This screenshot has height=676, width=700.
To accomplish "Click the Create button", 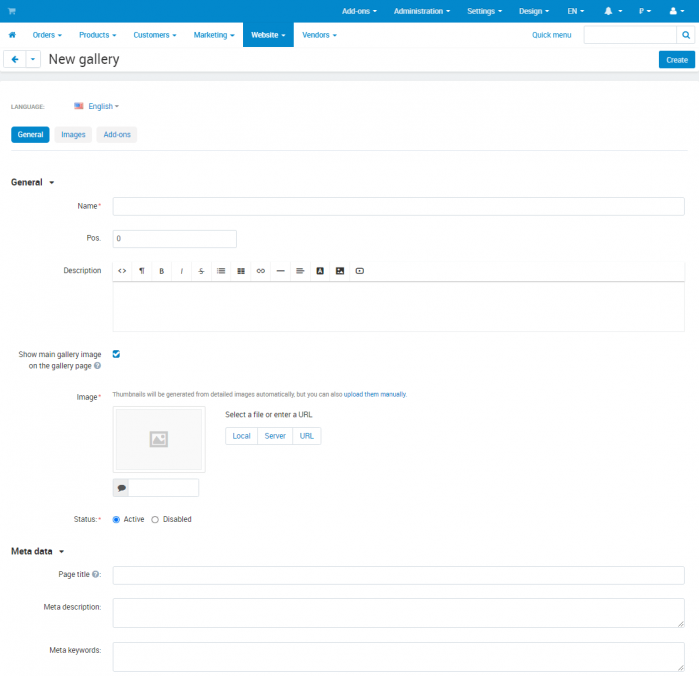I will click(x=677, y=60).
